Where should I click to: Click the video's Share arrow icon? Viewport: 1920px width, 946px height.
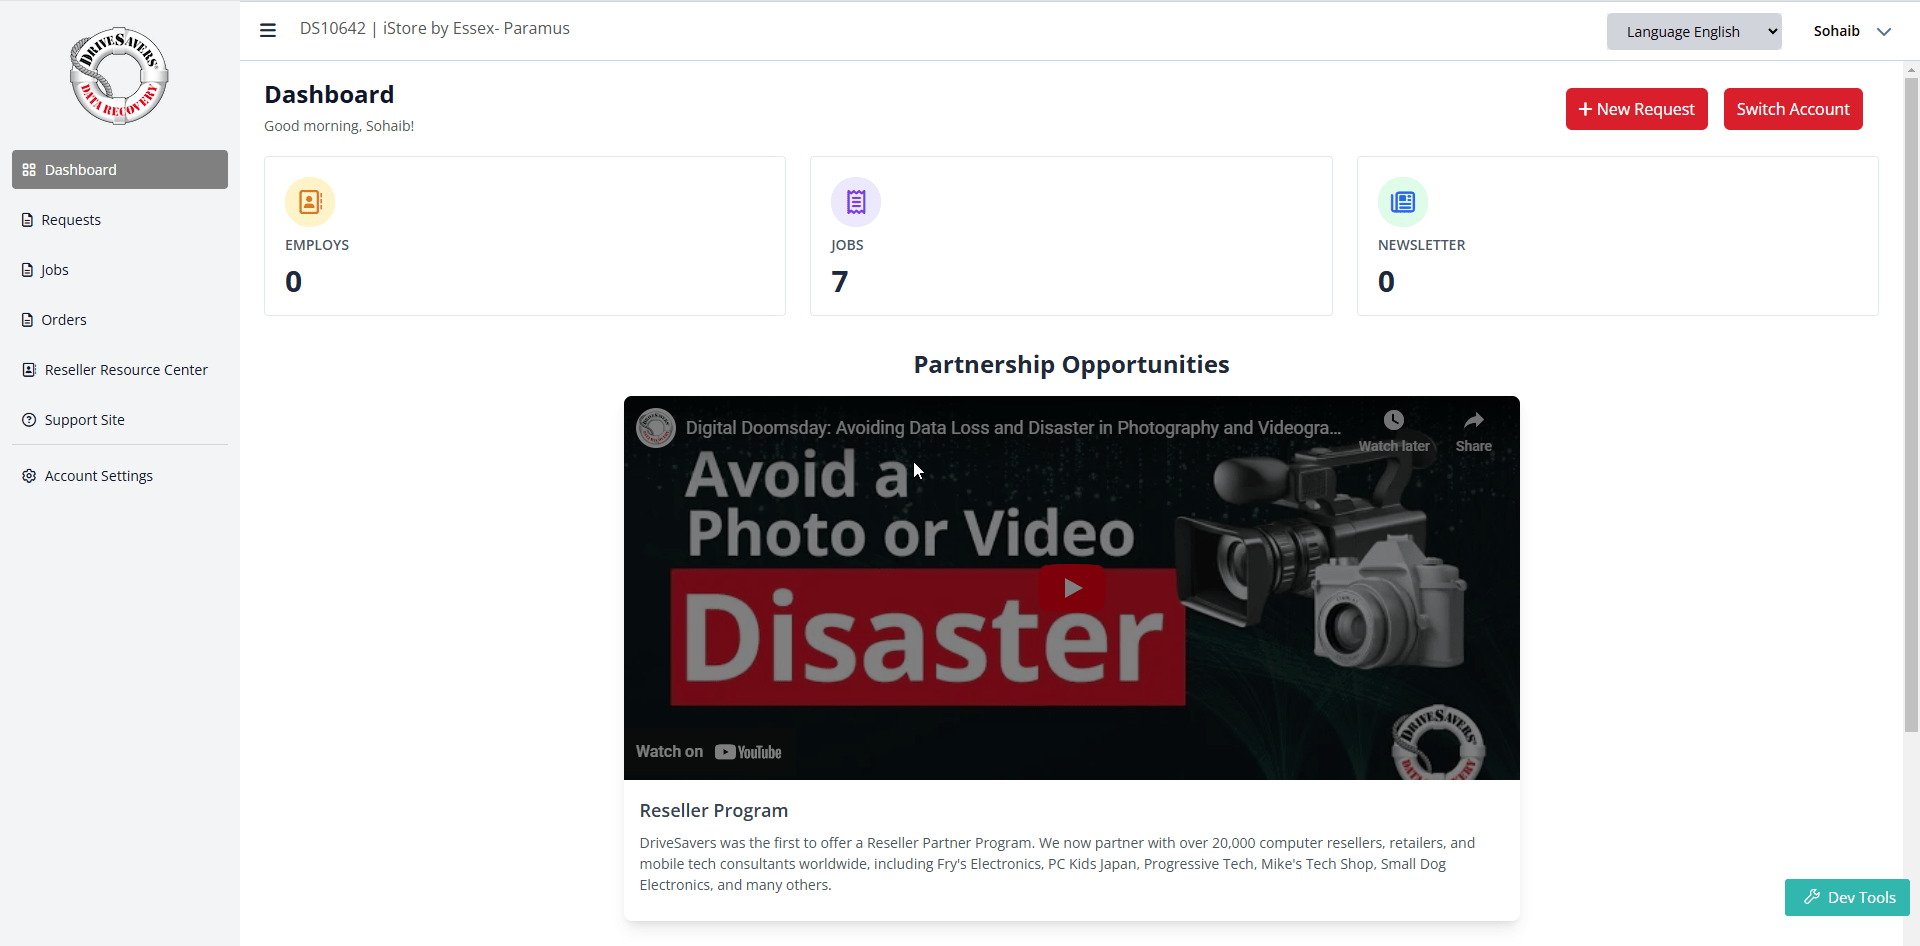click(x=1473, y=421)
